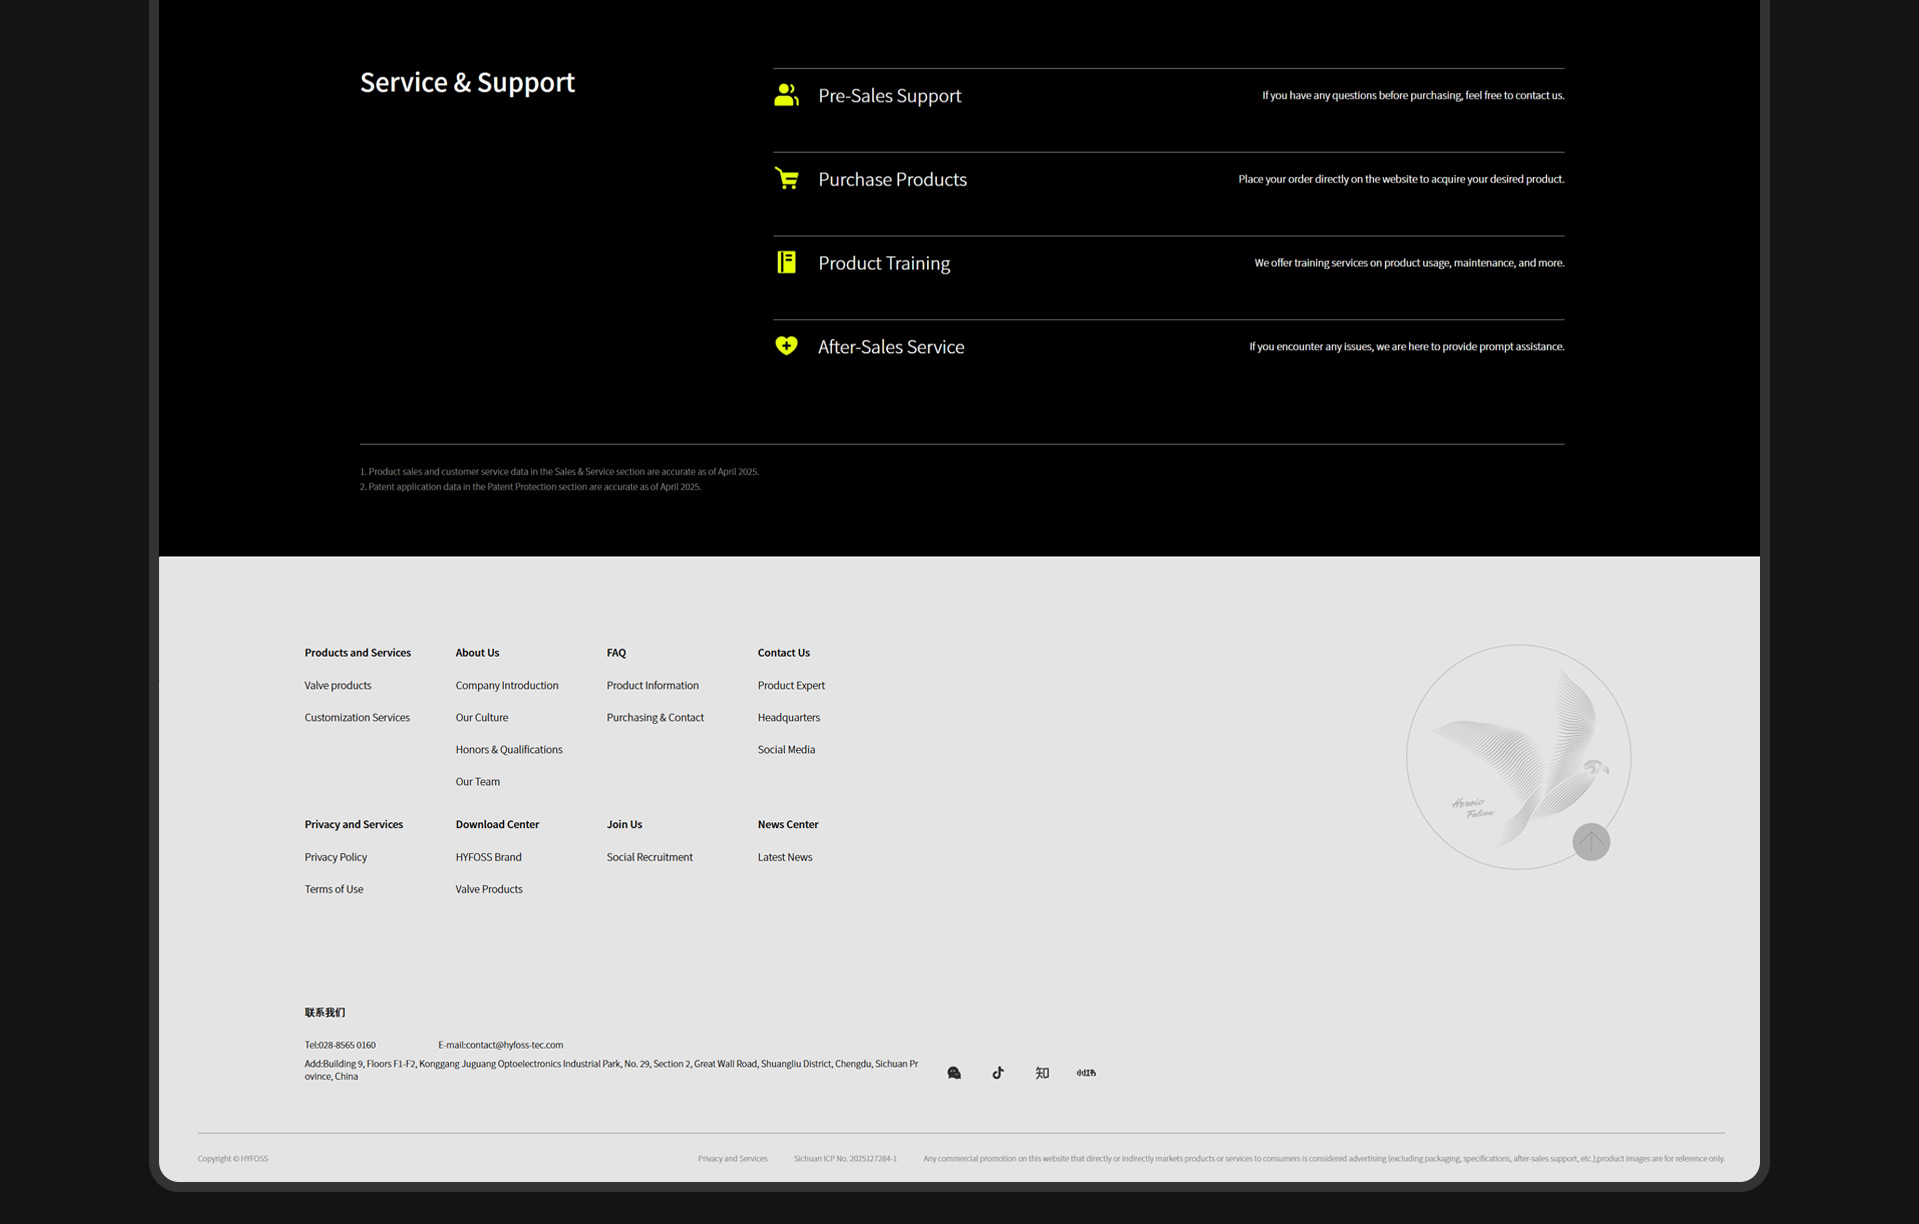1919x1224 pixels.
Task: Open the TikTok social icon
Action: [x=998, y=1073]
